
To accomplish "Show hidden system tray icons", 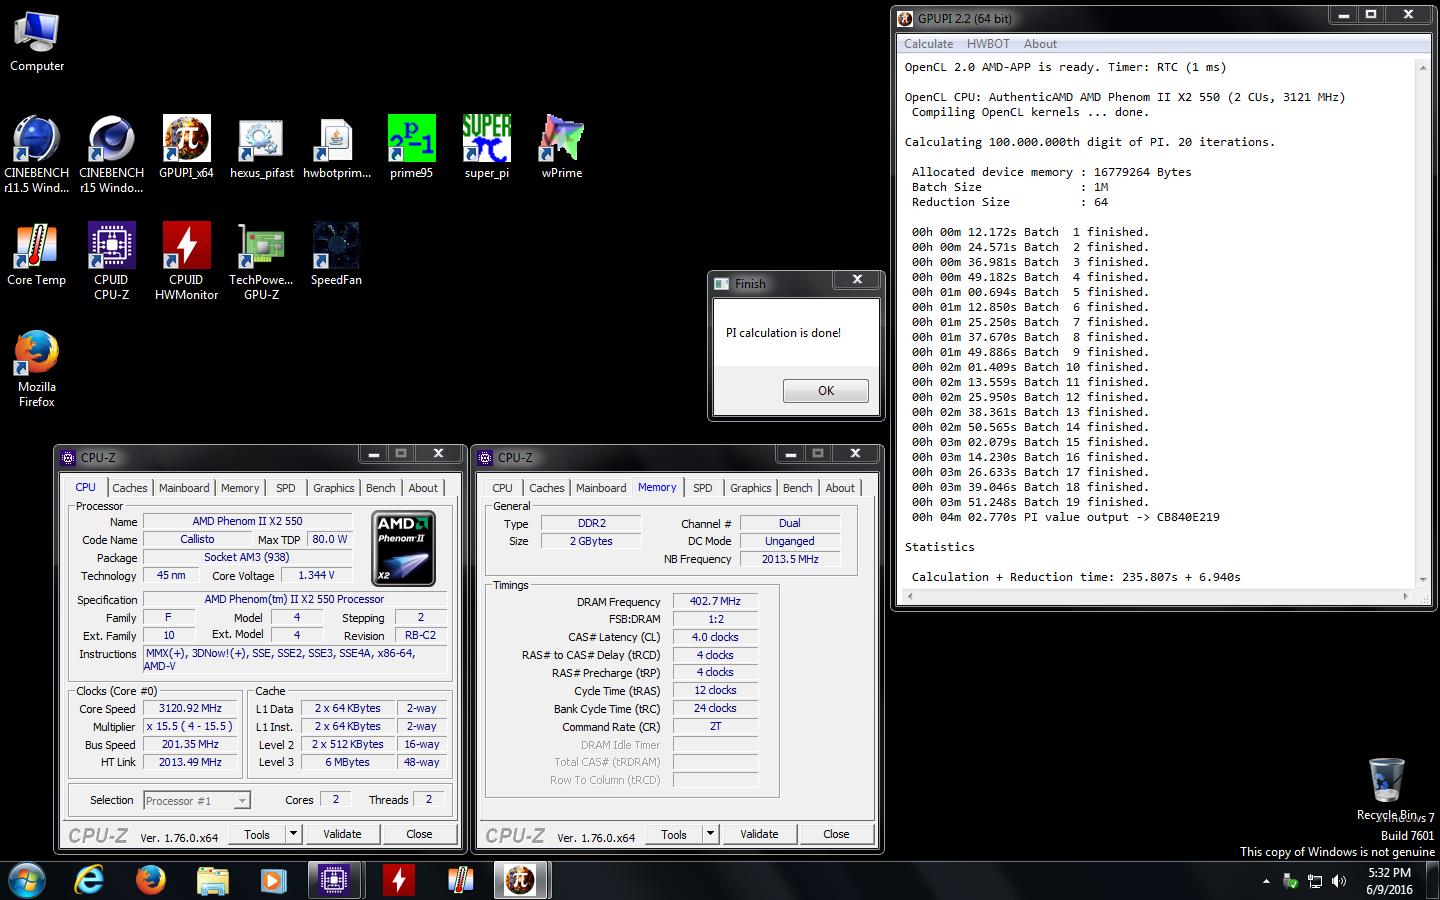I will [1266, 881].
